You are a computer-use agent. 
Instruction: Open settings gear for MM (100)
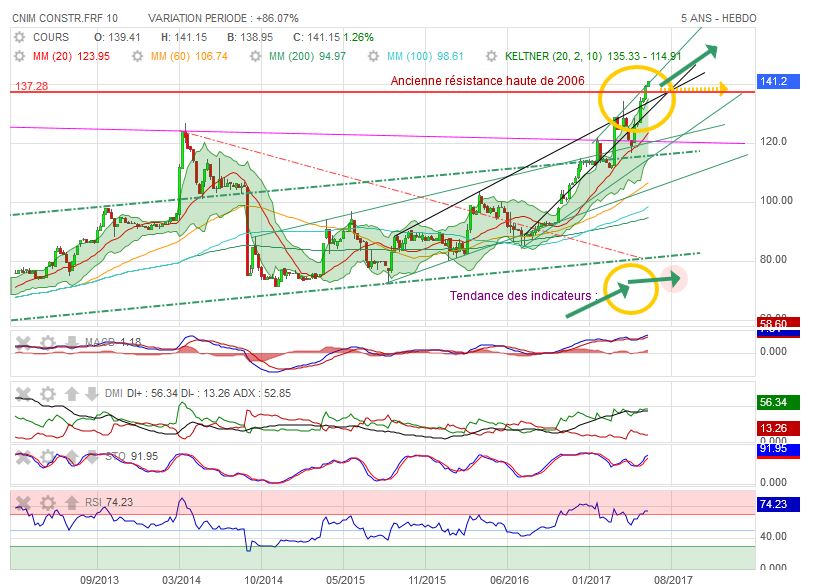tap(374, 56)
